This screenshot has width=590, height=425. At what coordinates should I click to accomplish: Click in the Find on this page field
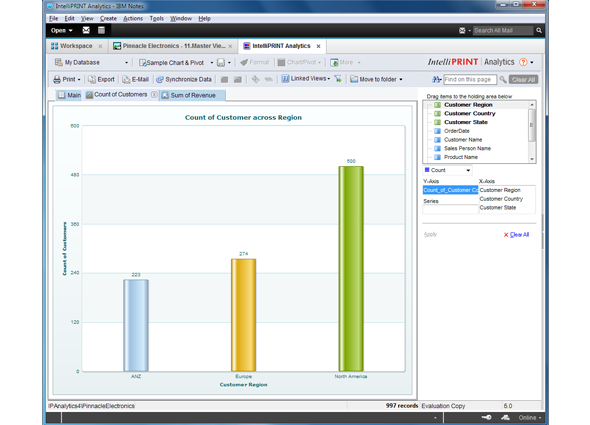tap(470, 79)
